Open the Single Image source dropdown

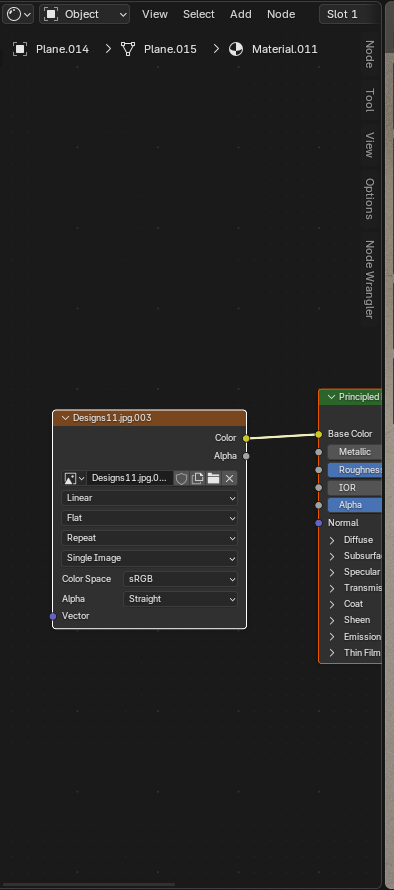[149, 559]
